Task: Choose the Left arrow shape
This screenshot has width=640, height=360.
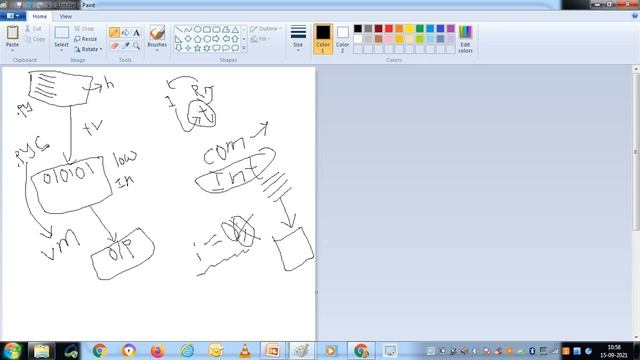Action: click(x=226, y=39)
